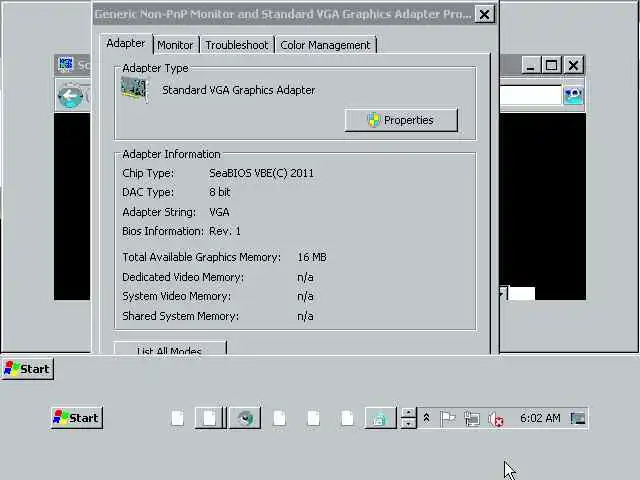Click the Dedicated Video Memory label
The width and height of the screenshot is (640, 480).
coord(183,277)
